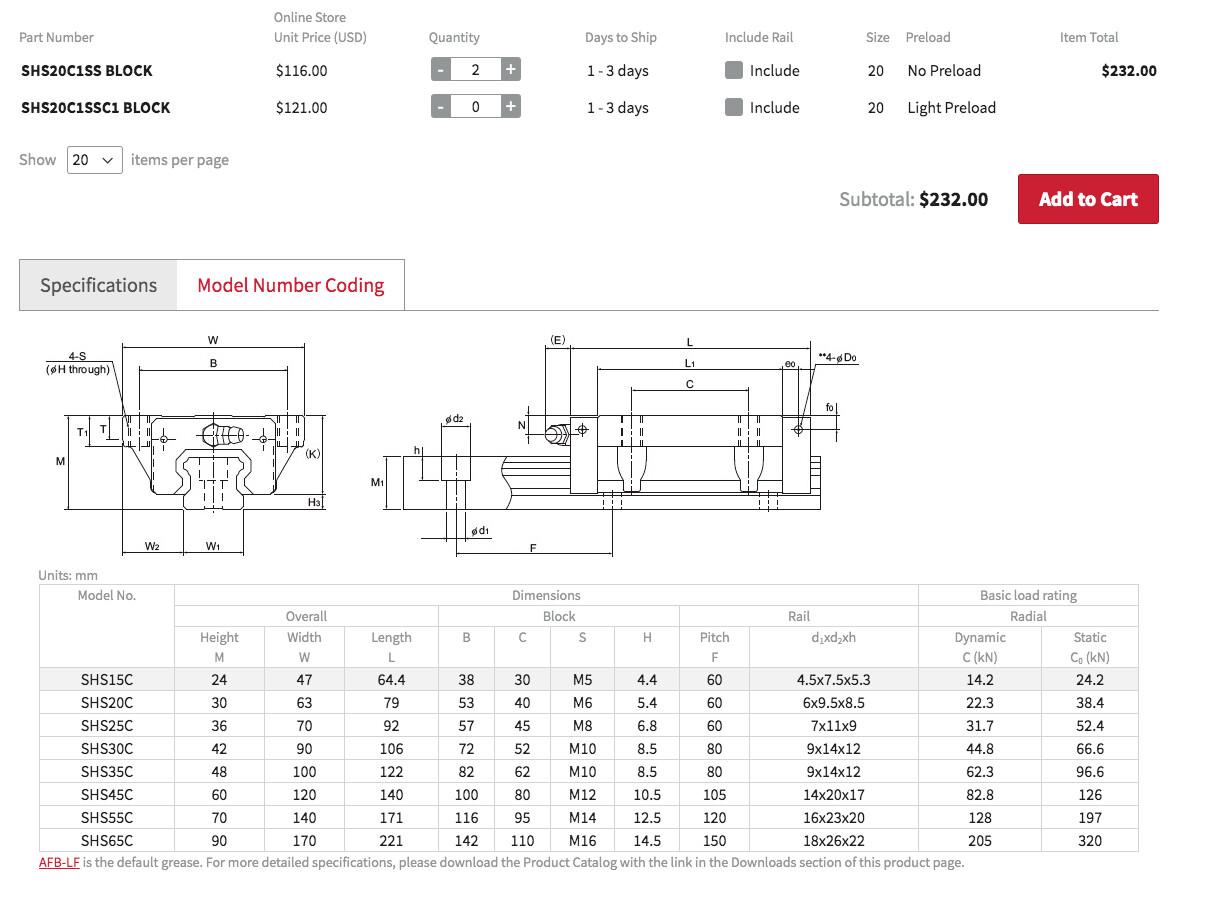Check Include Rail for SHS20C1SS BLOCK
This screenshot has width=1216, height=916.
pyautogui.click(x=734, y=70)
